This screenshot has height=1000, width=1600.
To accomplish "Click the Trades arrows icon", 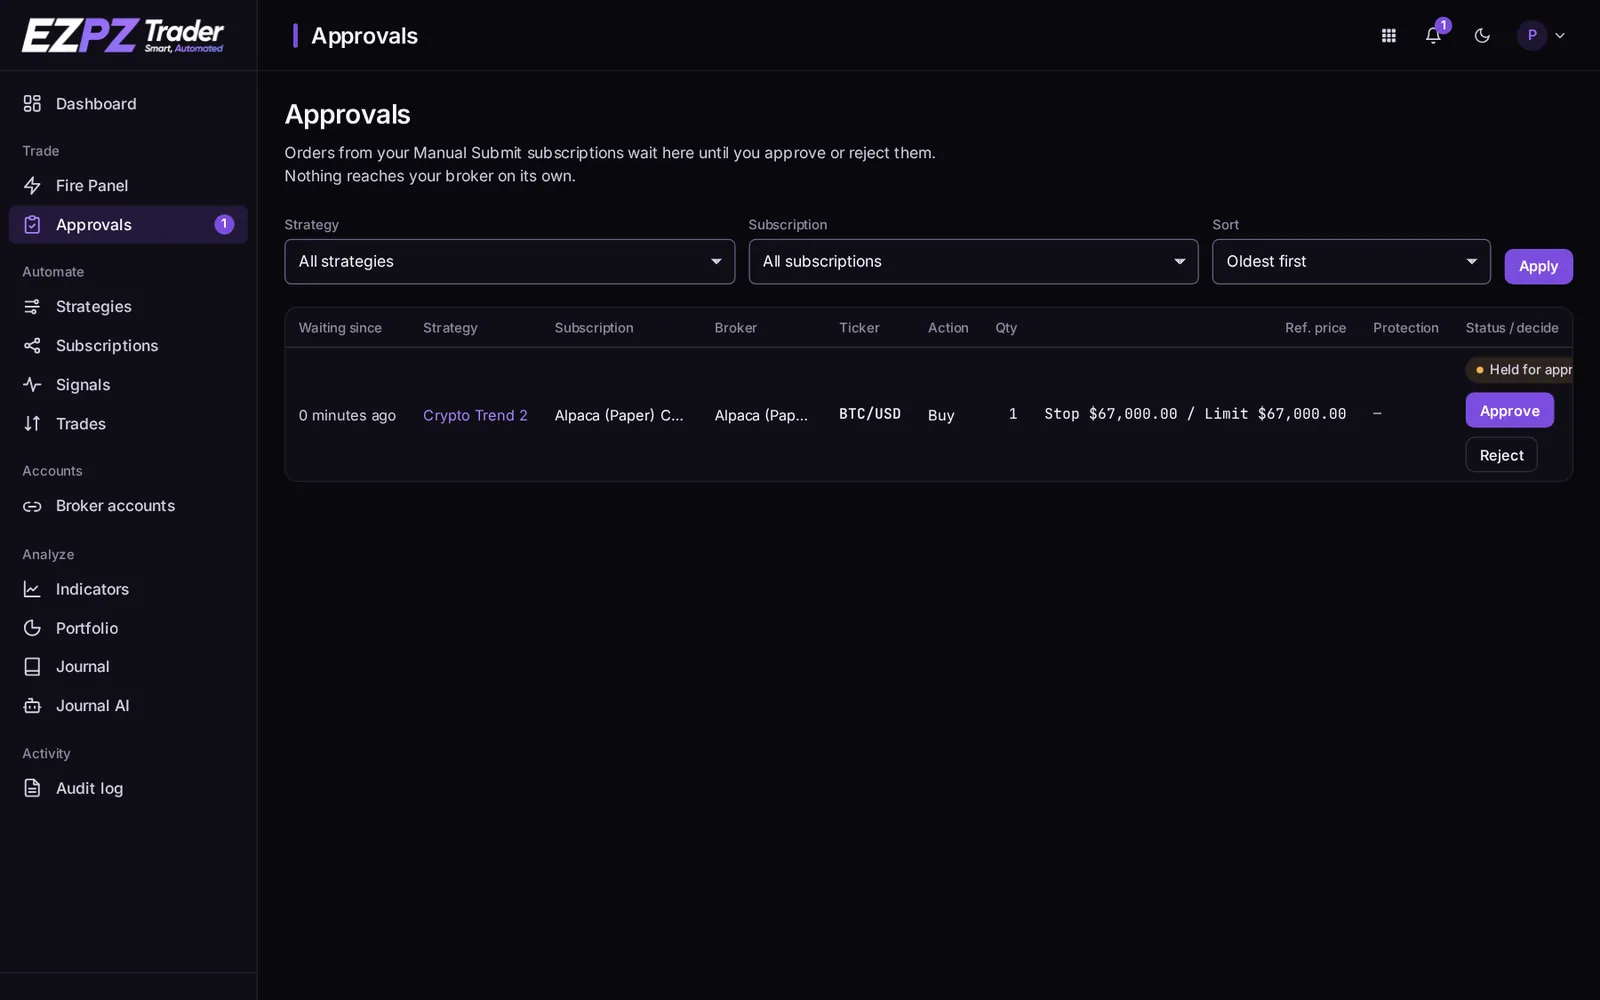I will (32, 424).
